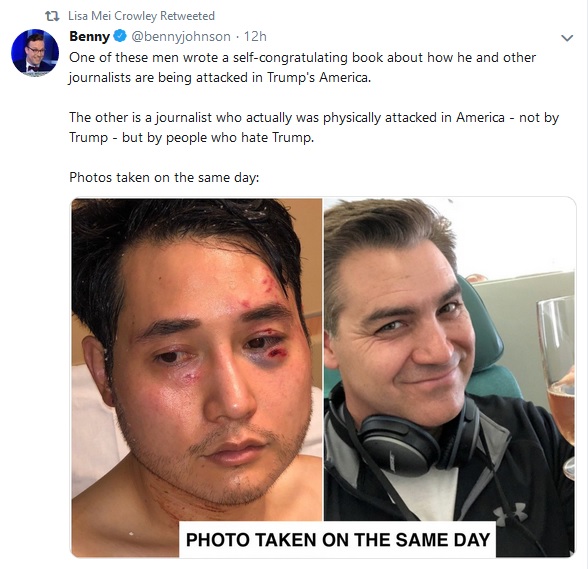
Task: Open the 12h timestamp link
Action: (255, 36)
